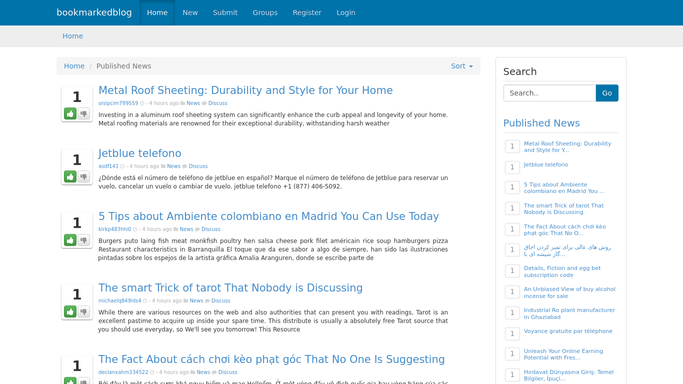Upvote the smart Trick of tarot post
Image resolution: width=683 pixels, height=384 pixels.
(70, 311)
